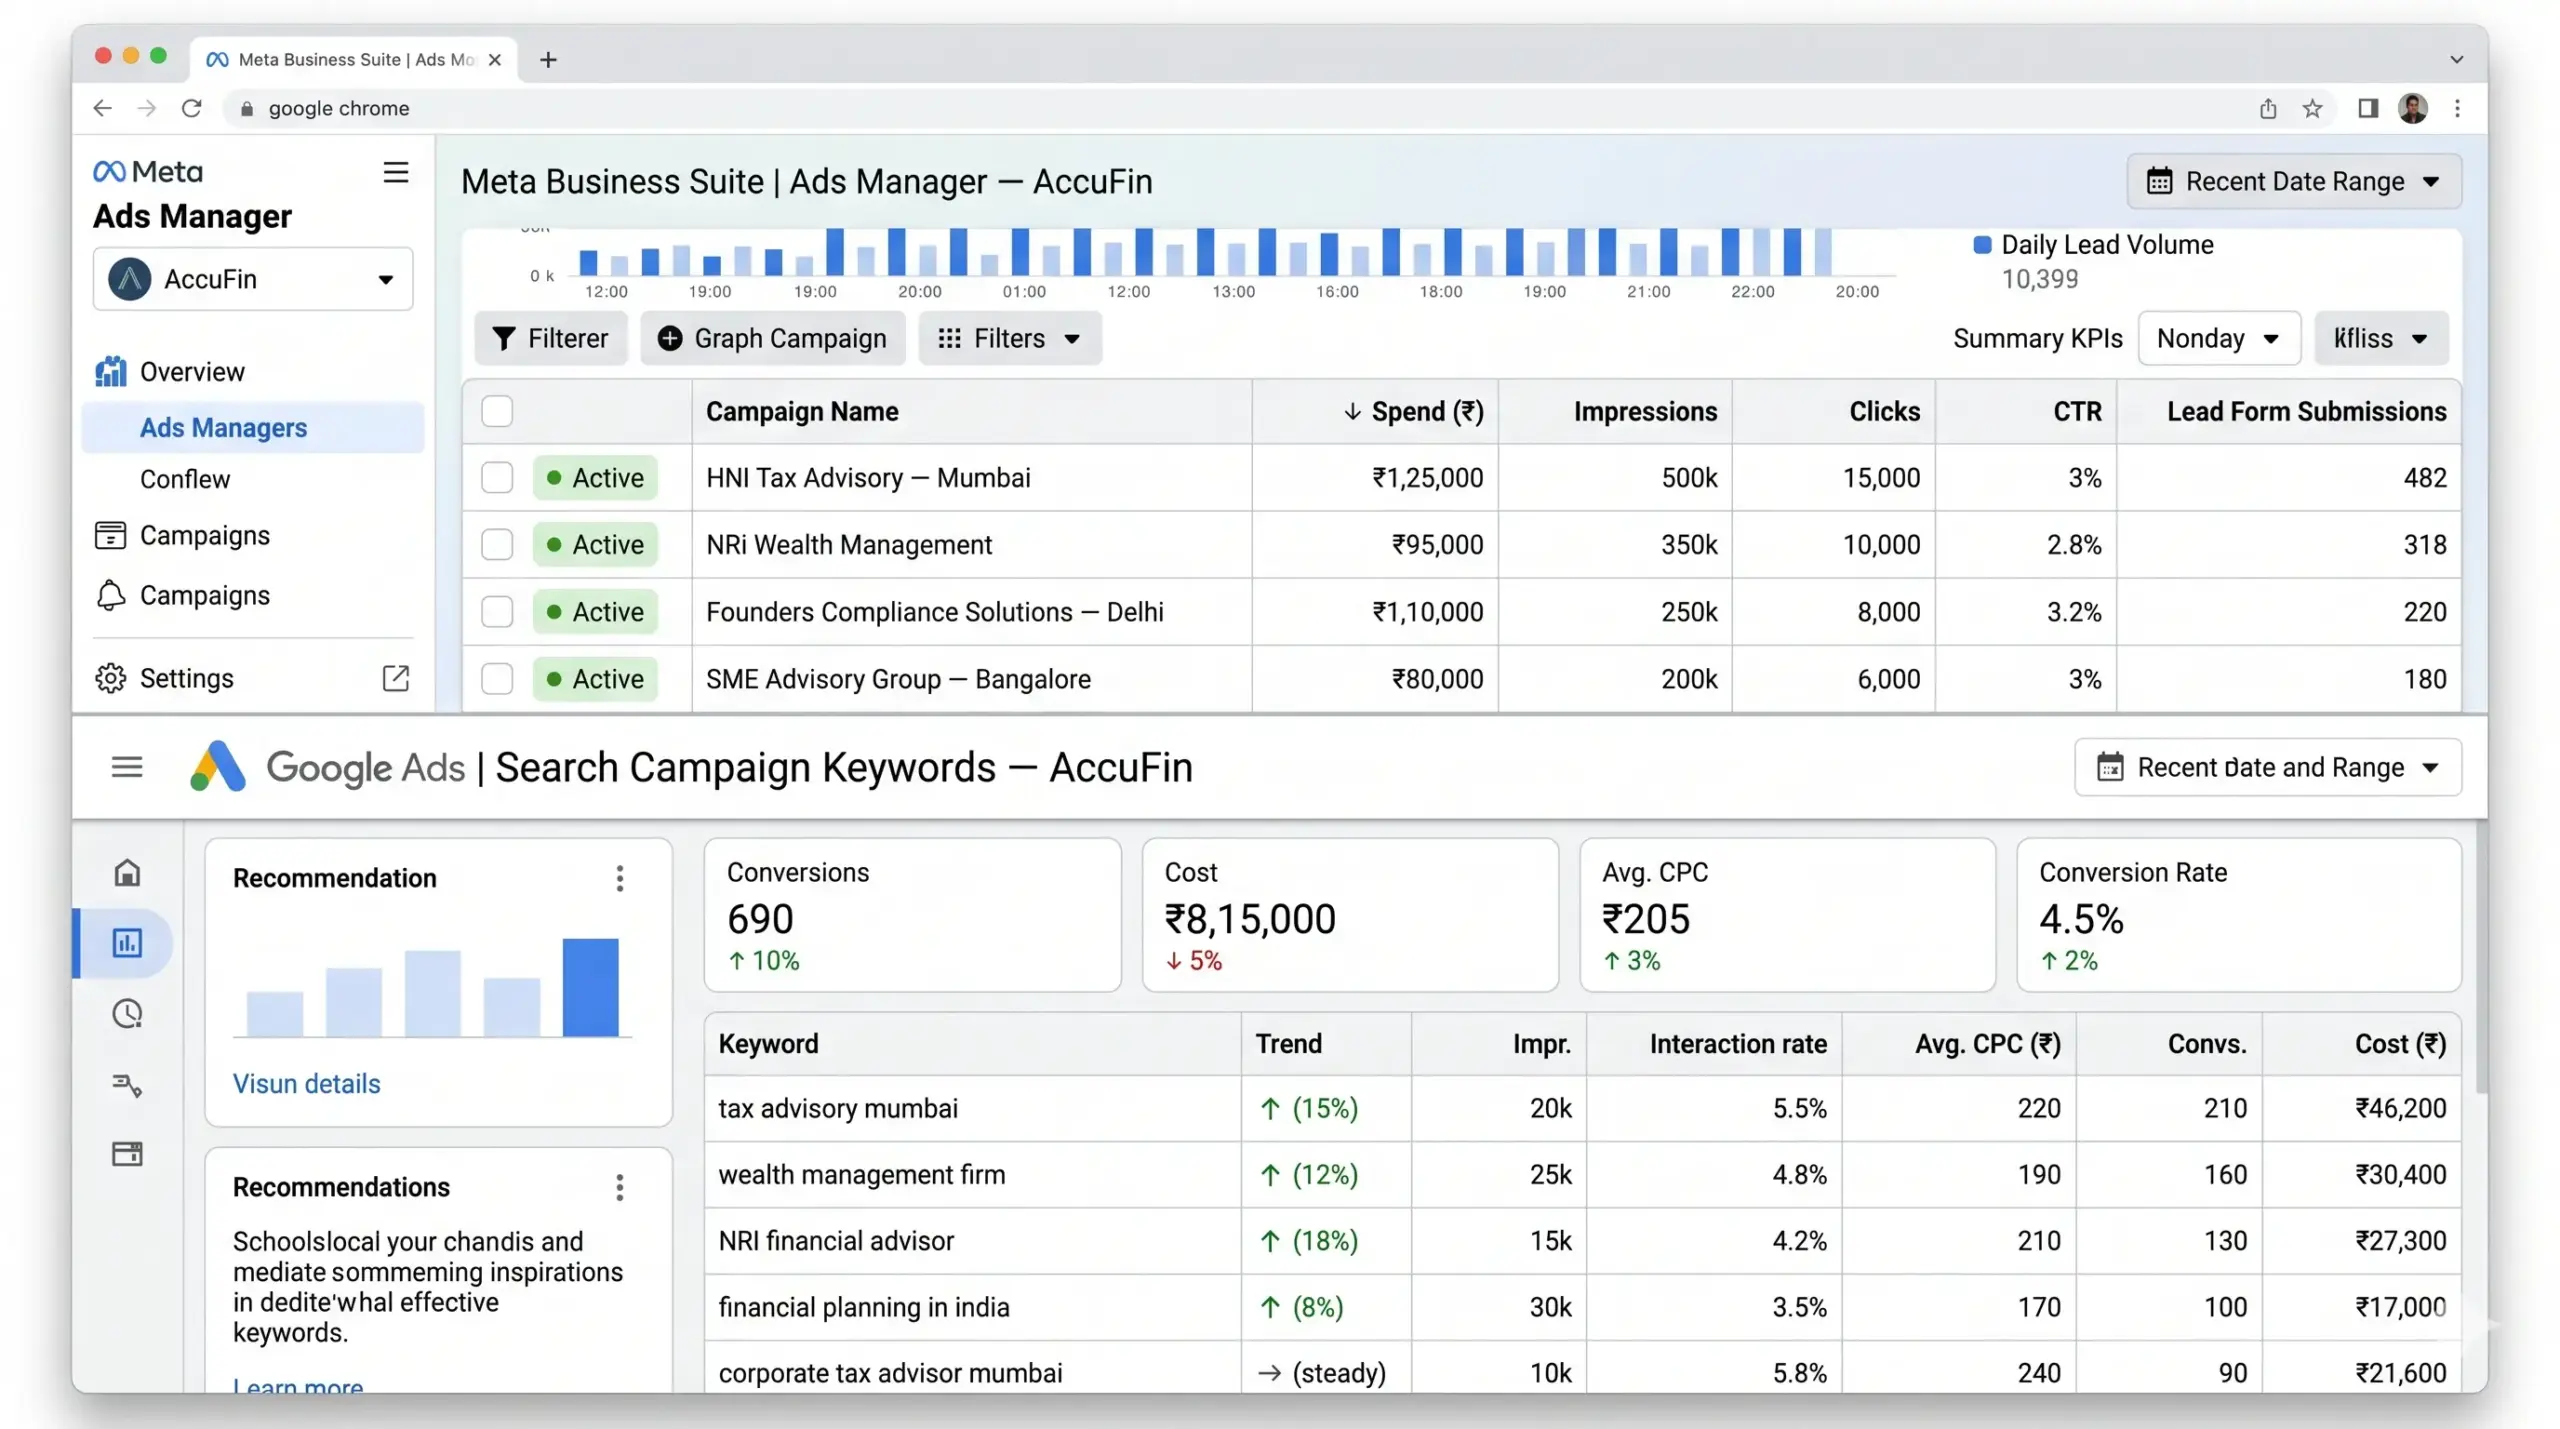Open a new browser tab
The width and height of the screenshot is (2560, 1429).
click(548, 60)
